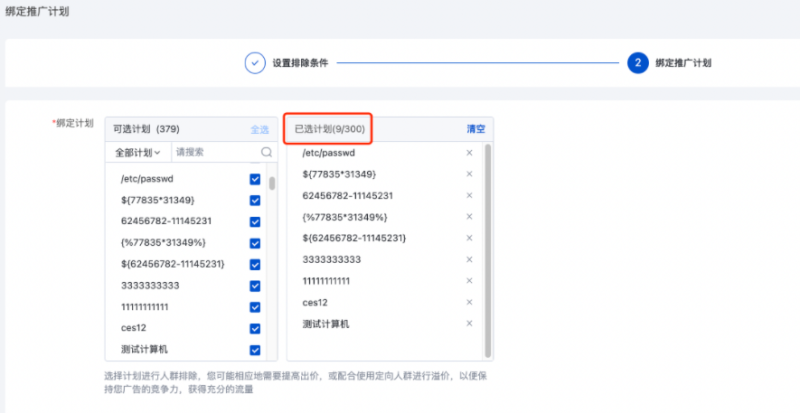The width and height of the screenshot is (800, 413).
Task: Go to 绑定推广计划 step
Action: coord(683,63)
